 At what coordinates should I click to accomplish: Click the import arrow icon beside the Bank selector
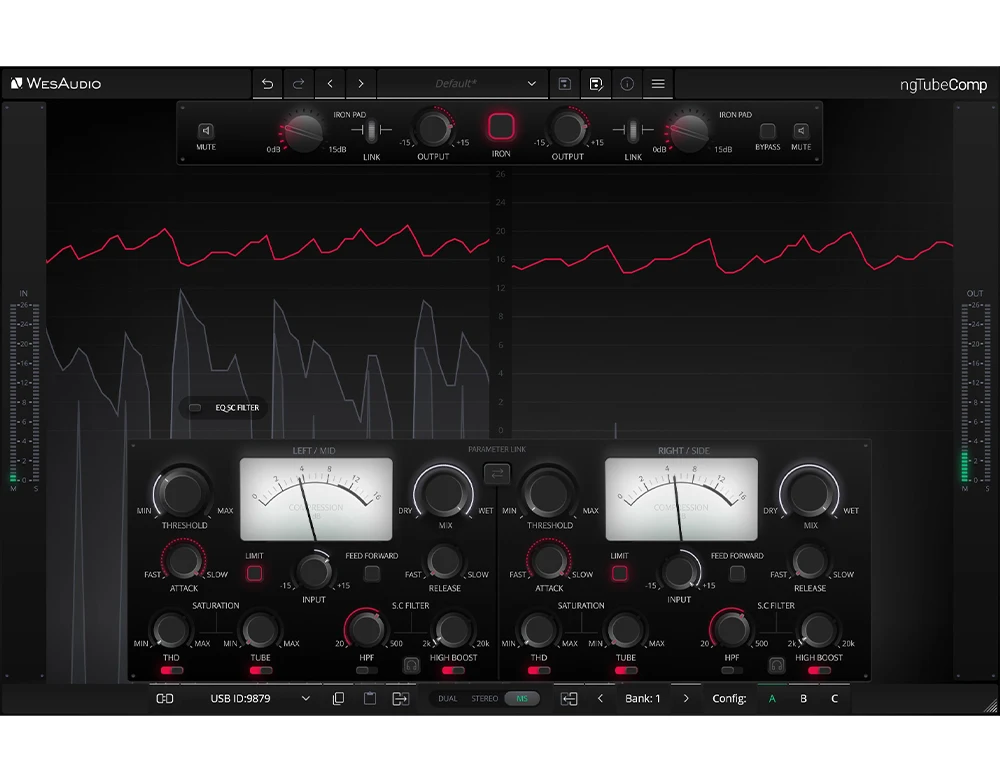[x=569, y=698]
